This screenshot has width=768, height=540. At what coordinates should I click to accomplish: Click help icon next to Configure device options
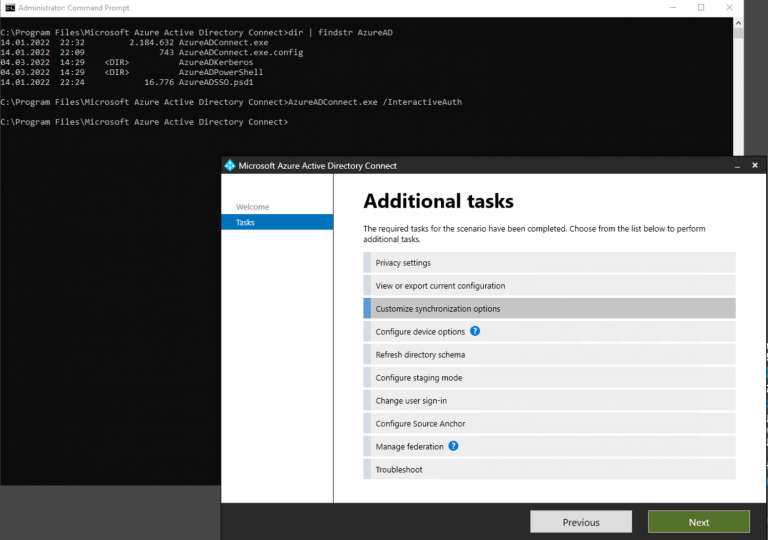pyautogui.click(x=475, y=331)
